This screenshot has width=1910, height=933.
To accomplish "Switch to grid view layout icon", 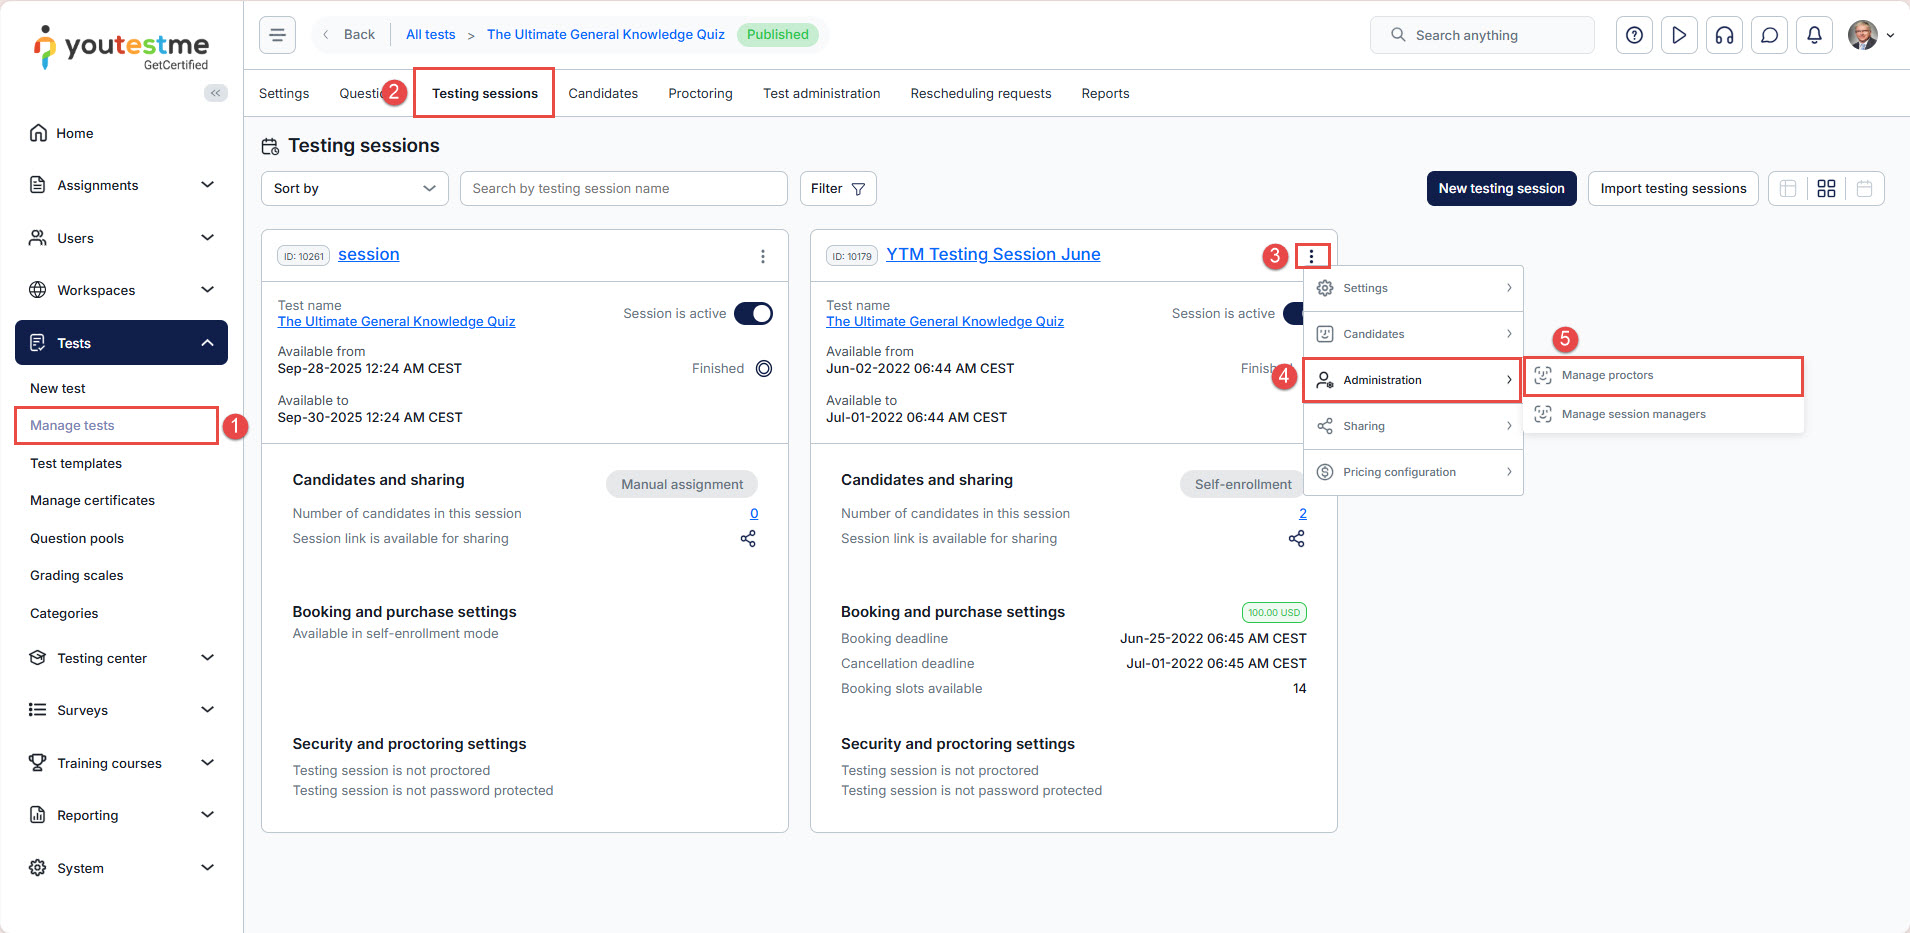I will point(1826,189).
